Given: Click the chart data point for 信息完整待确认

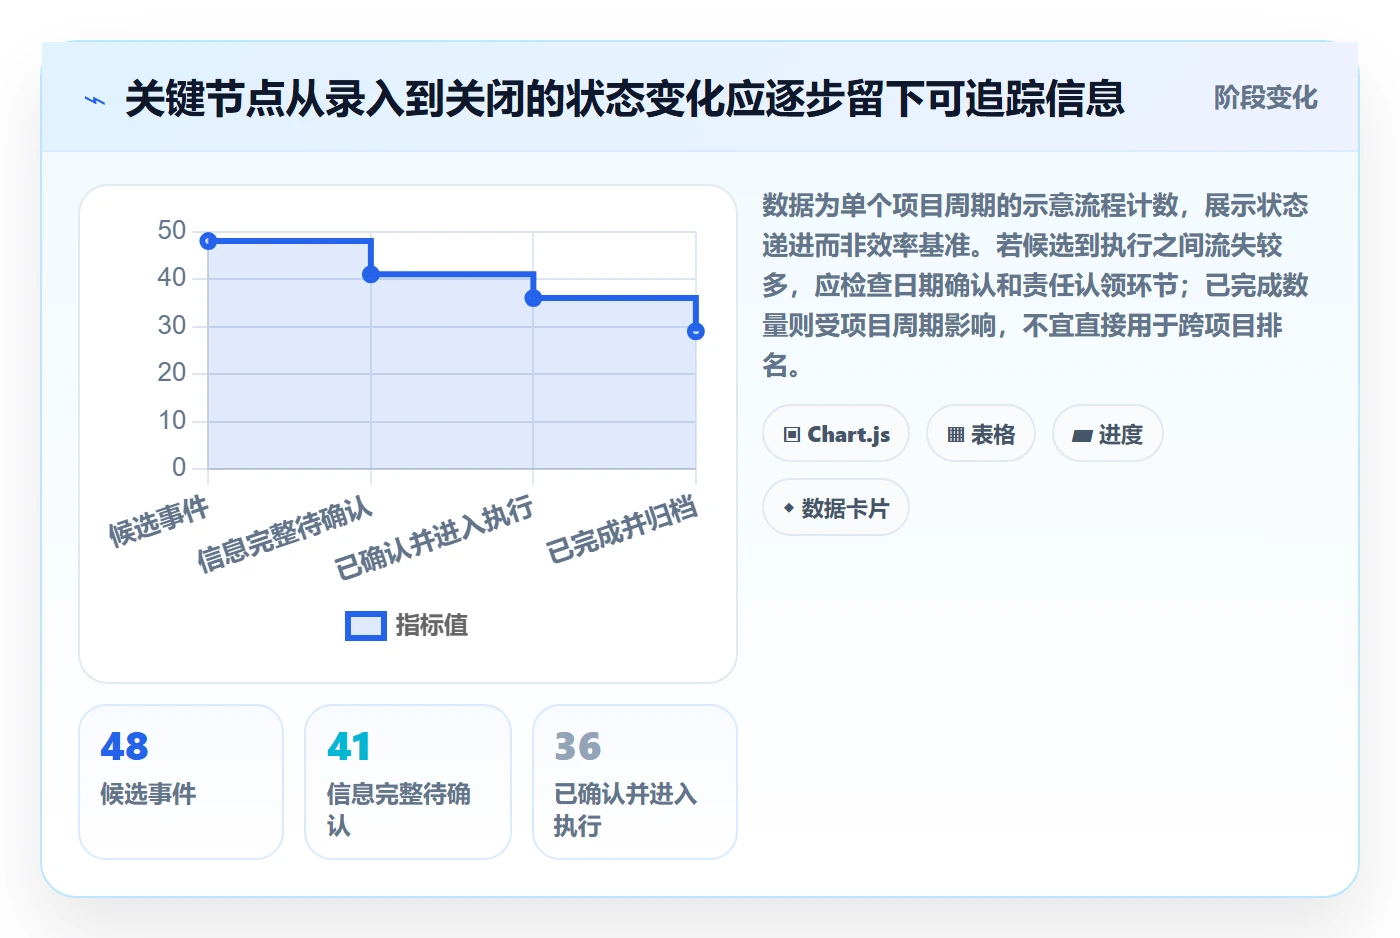Looking at the screenshot, I should coord(371,274).
